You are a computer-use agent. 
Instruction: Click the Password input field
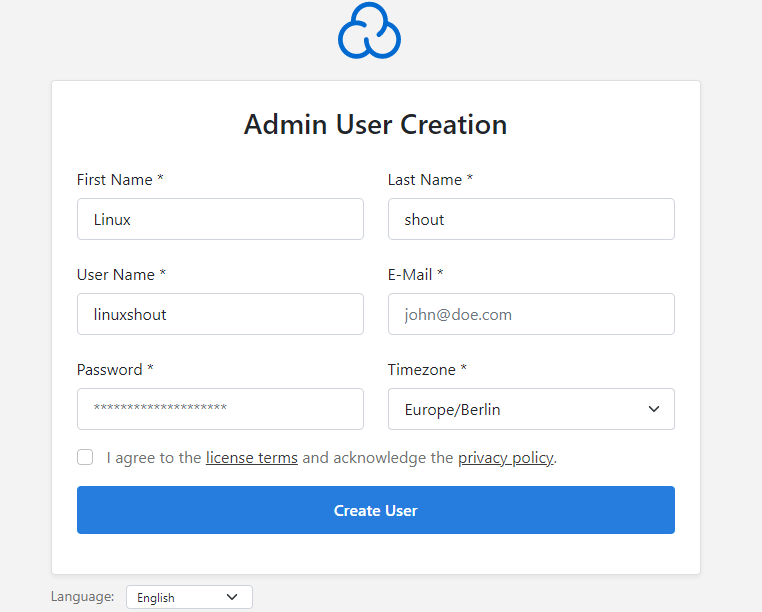(220, 409)
